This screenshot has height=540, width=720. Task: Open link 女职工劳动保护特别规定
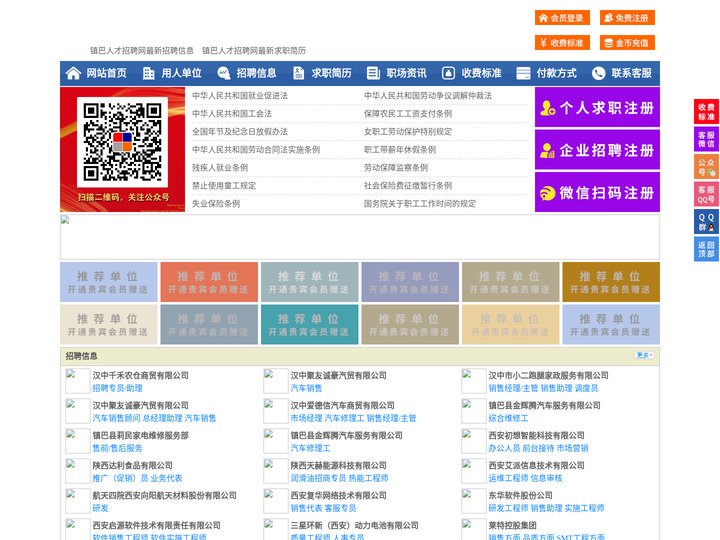tap(408, 131)
